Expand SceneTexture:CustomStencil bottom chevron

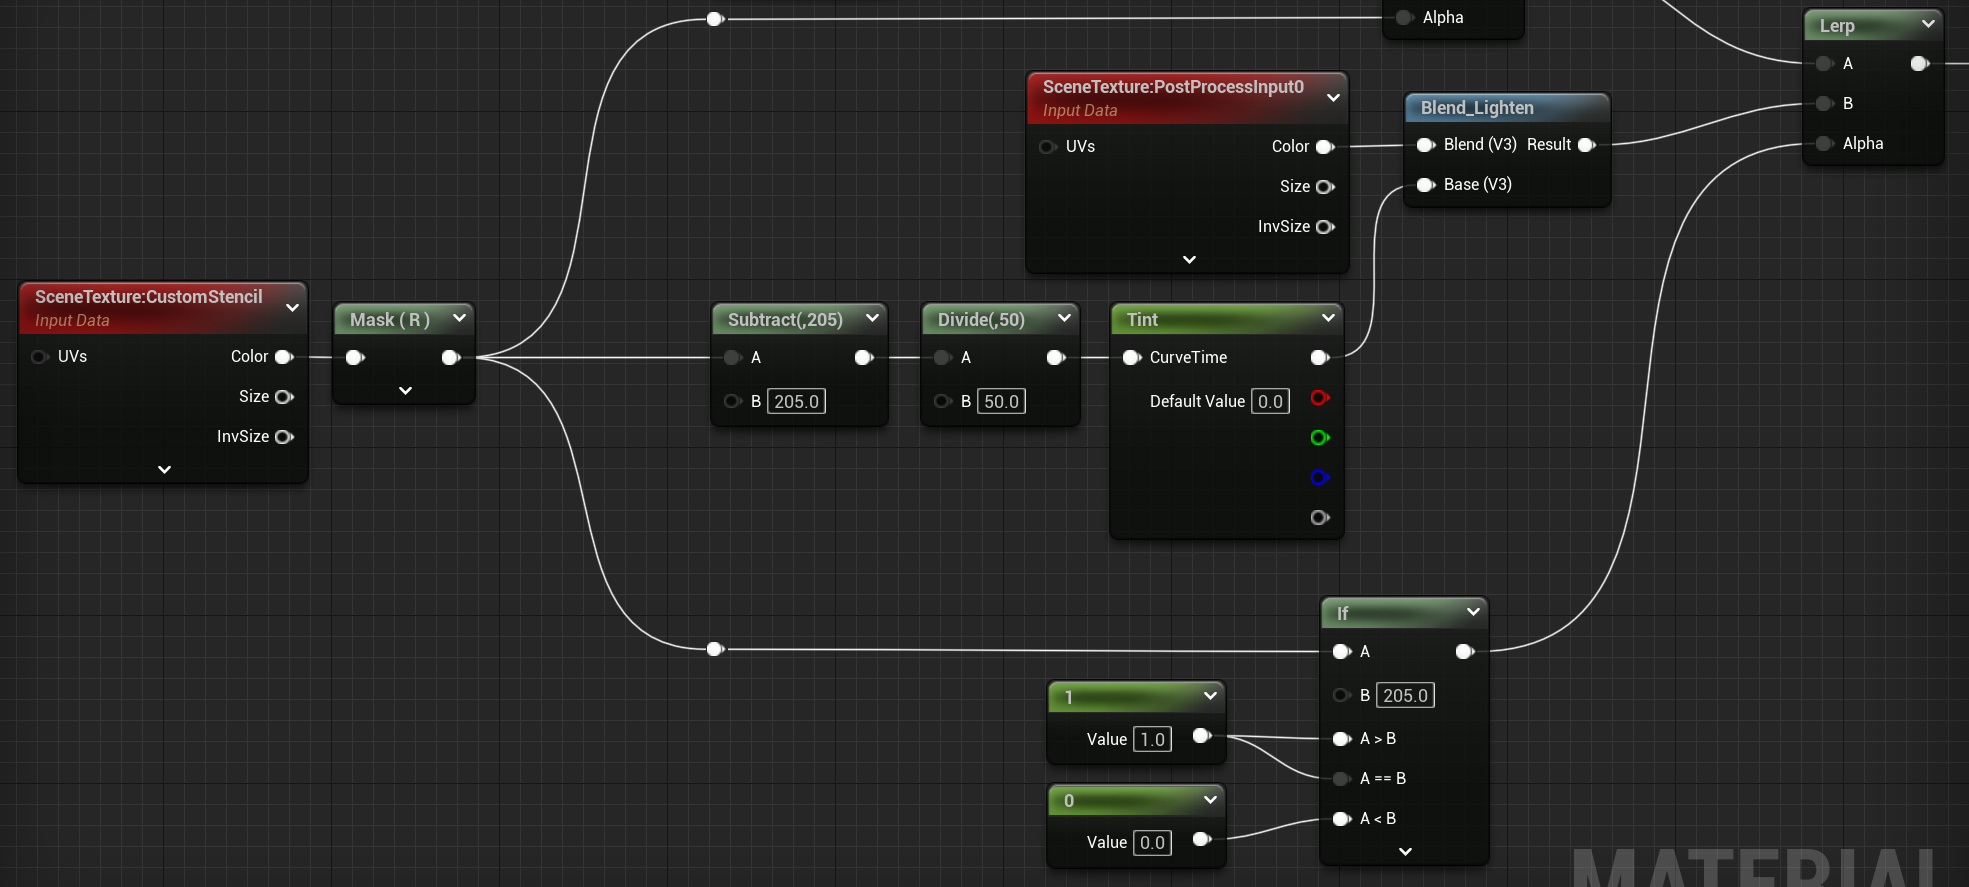pos(164,470)
